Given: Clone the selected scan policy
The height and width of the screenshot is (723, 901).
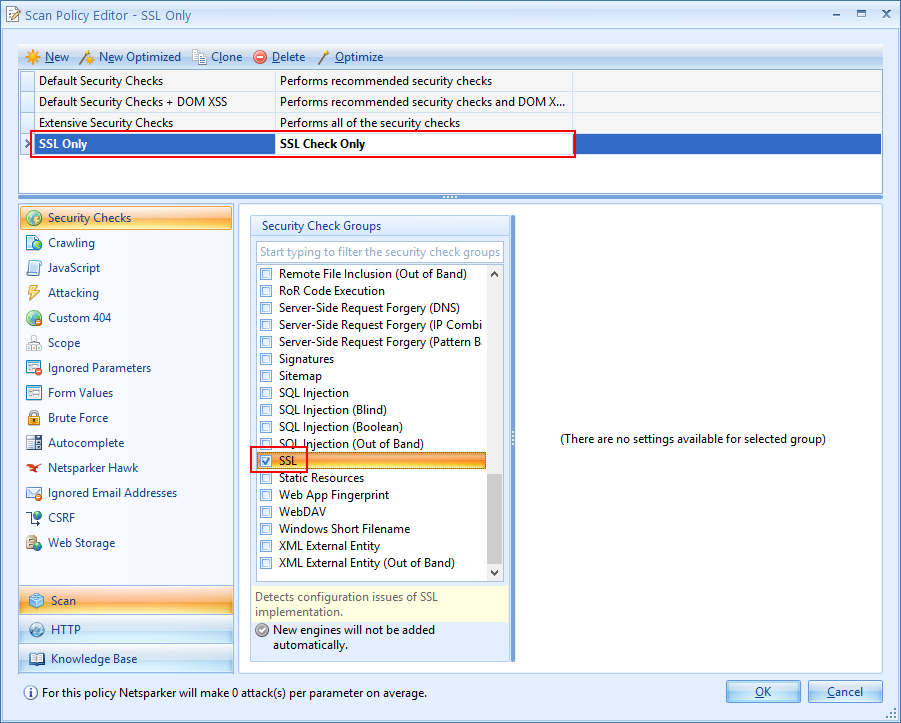Looking at the screenshot, I should click(217, 57).
